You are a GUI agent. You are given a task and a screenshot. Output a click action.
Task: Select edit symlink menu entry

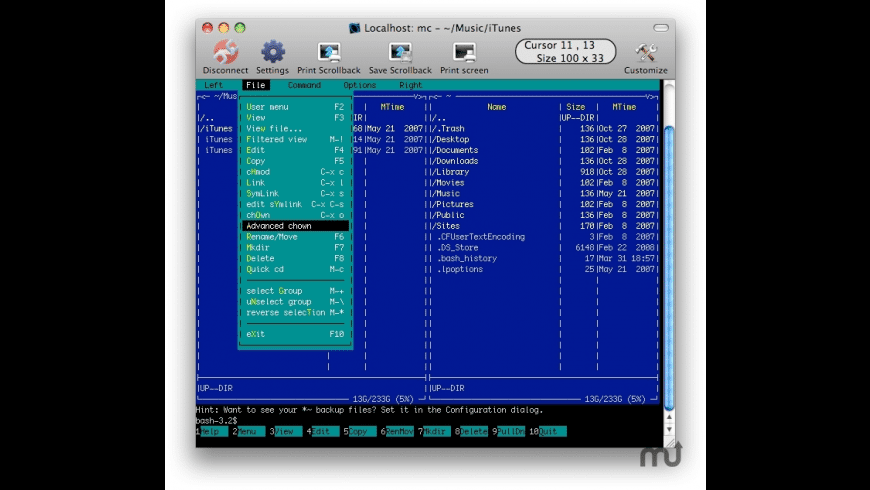click(x=295, y=204)
